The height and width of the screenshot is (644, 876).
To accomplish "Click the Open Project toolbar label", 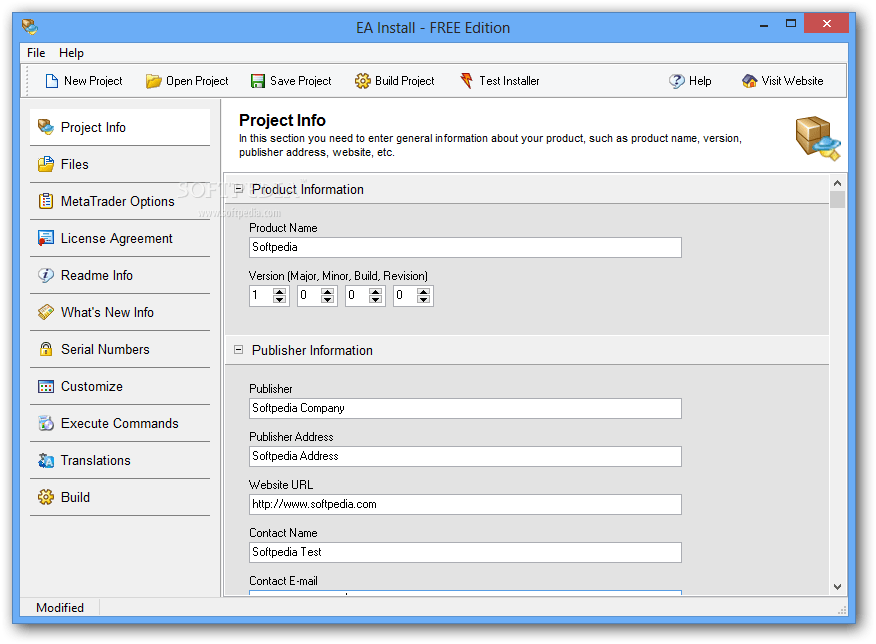I will coord(197,81).
